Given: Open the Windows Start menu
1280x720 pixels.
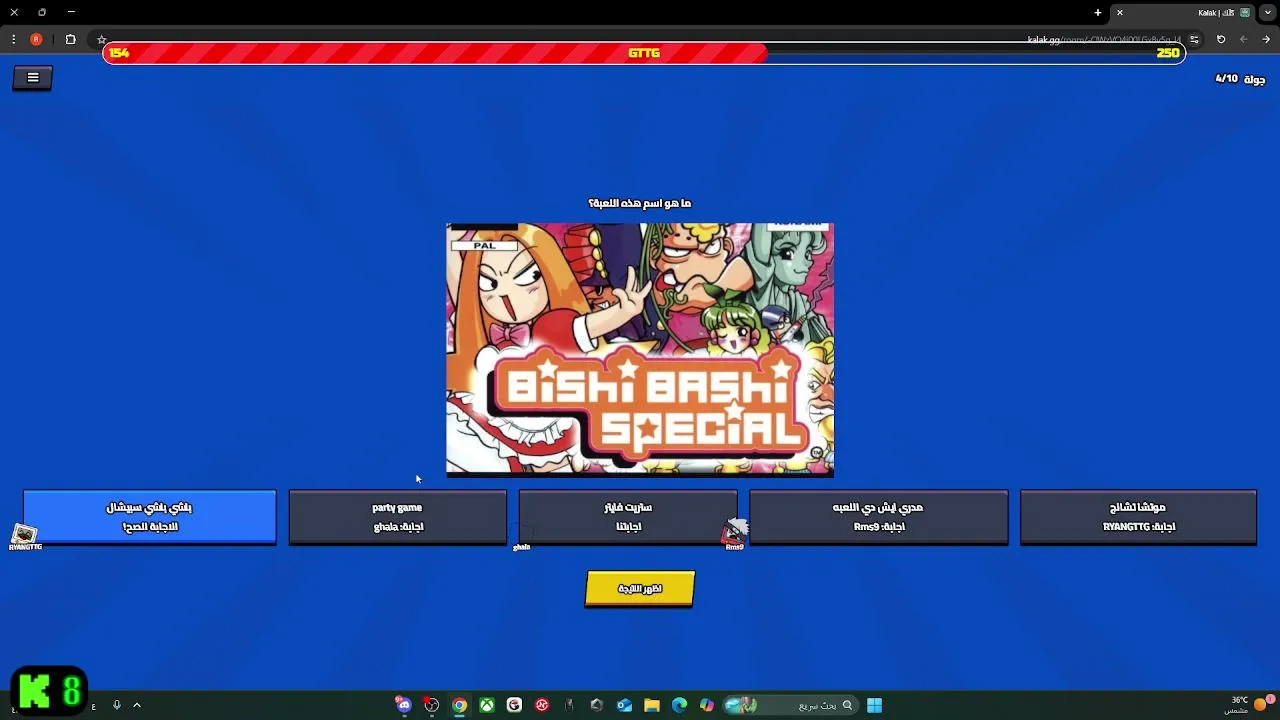Looking at the screenshot, I should 874,705.
